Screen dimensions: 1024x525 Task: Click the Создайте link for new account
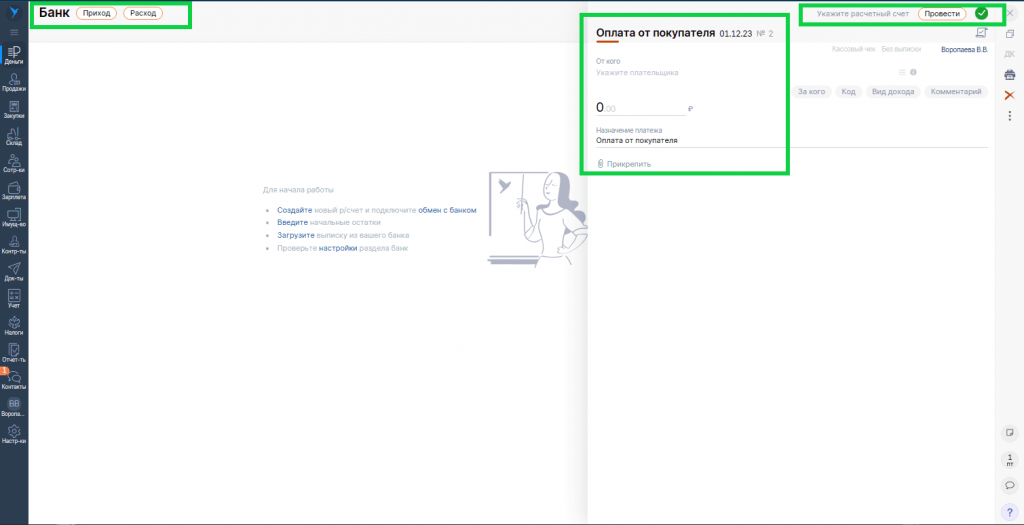pos(295,210)
